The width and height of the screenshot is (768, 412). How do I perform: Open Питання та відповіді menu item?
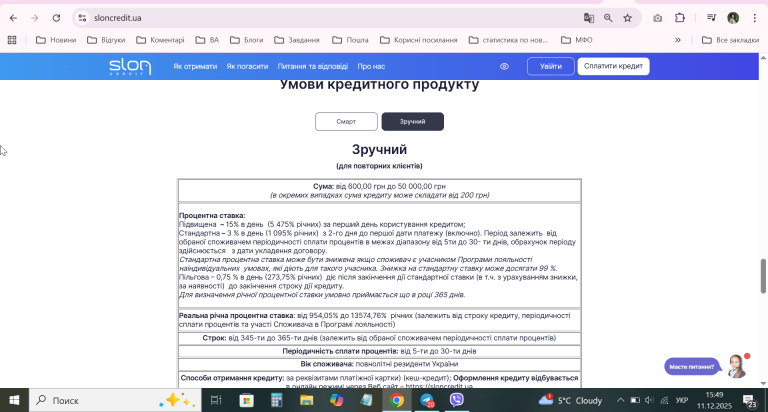[313, 67]
